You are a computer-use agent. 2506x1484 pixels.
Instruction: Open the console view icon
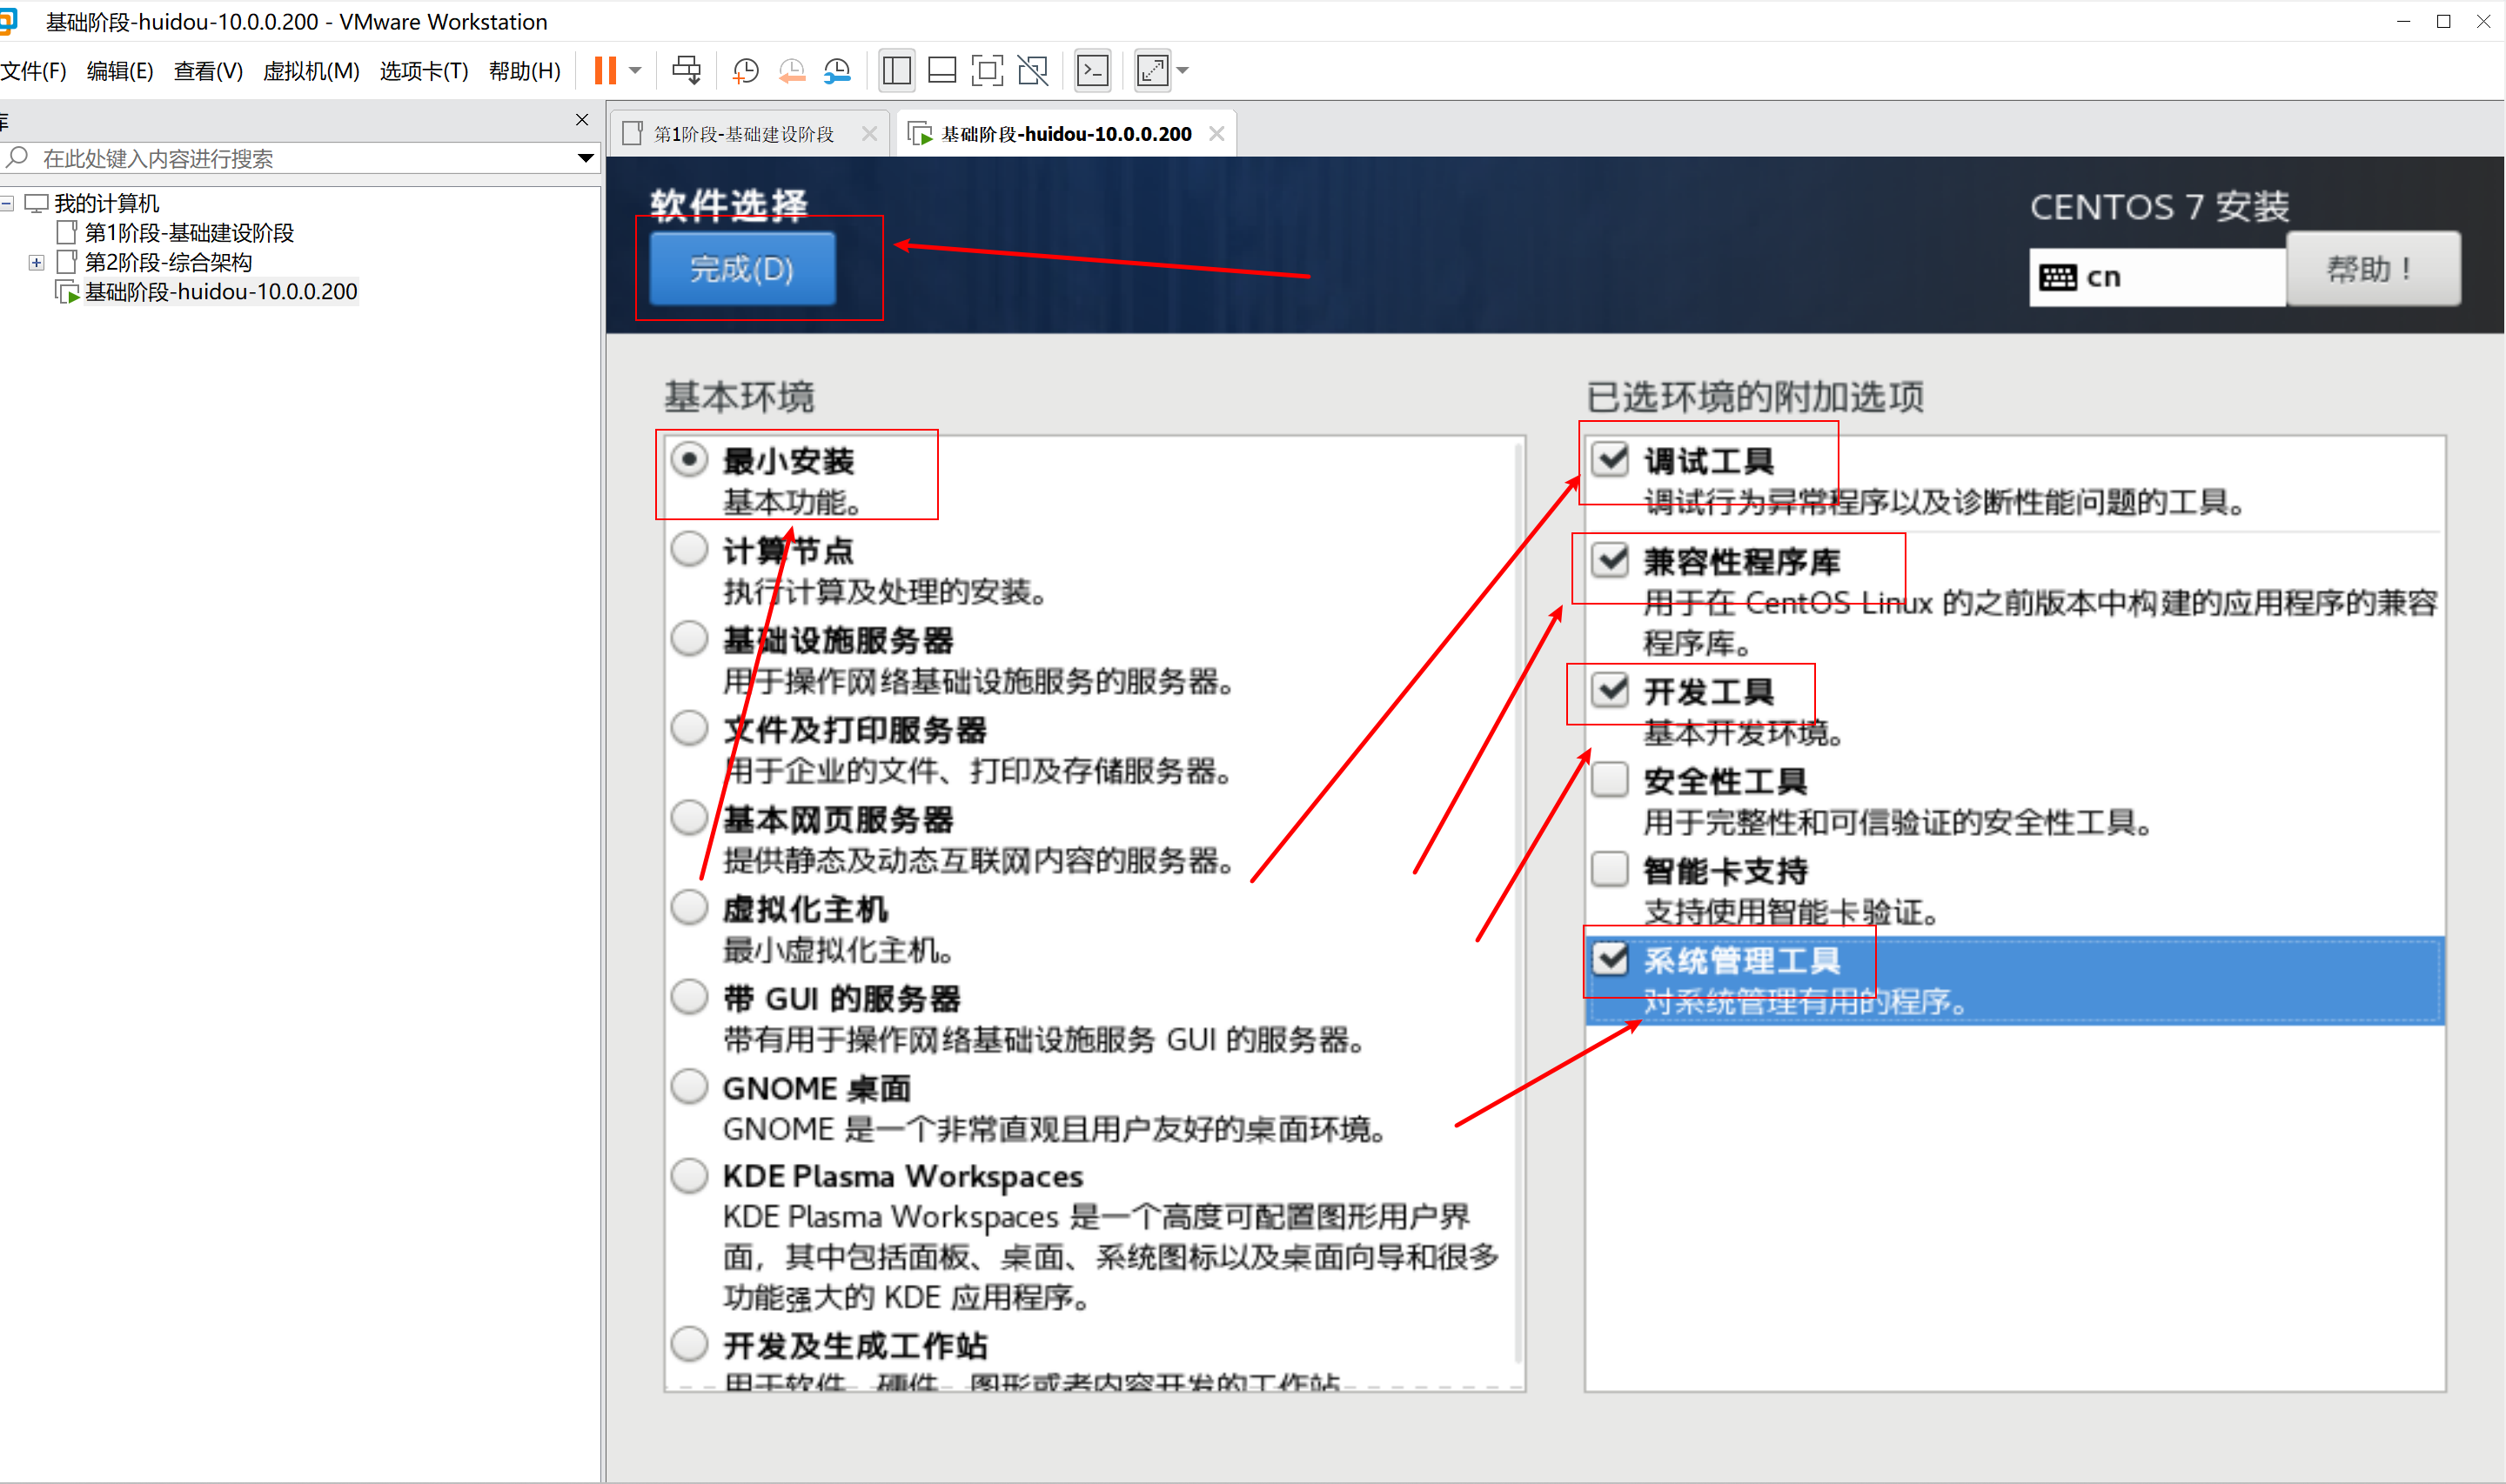(x=1092, y=70)
